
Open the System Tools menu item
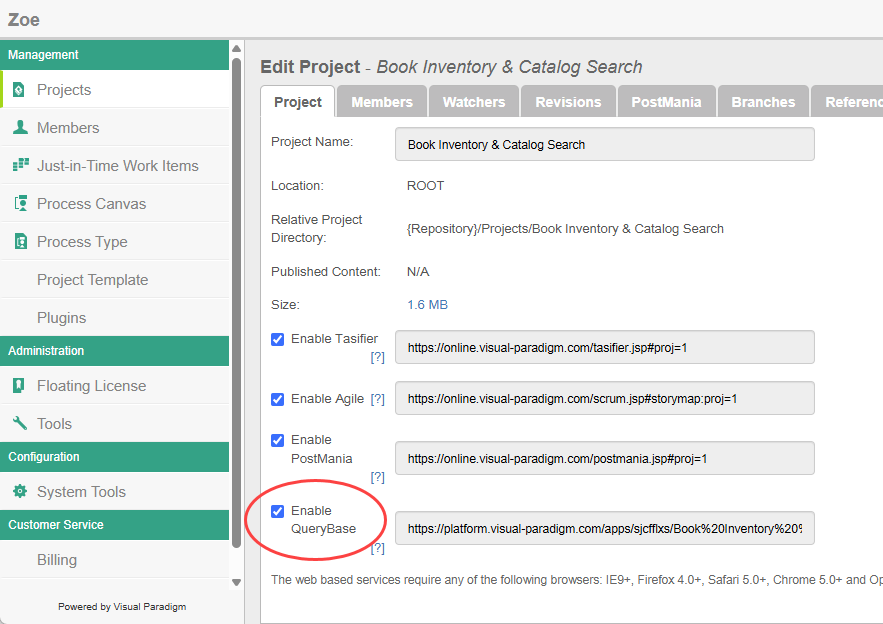[x=115, y=492]
